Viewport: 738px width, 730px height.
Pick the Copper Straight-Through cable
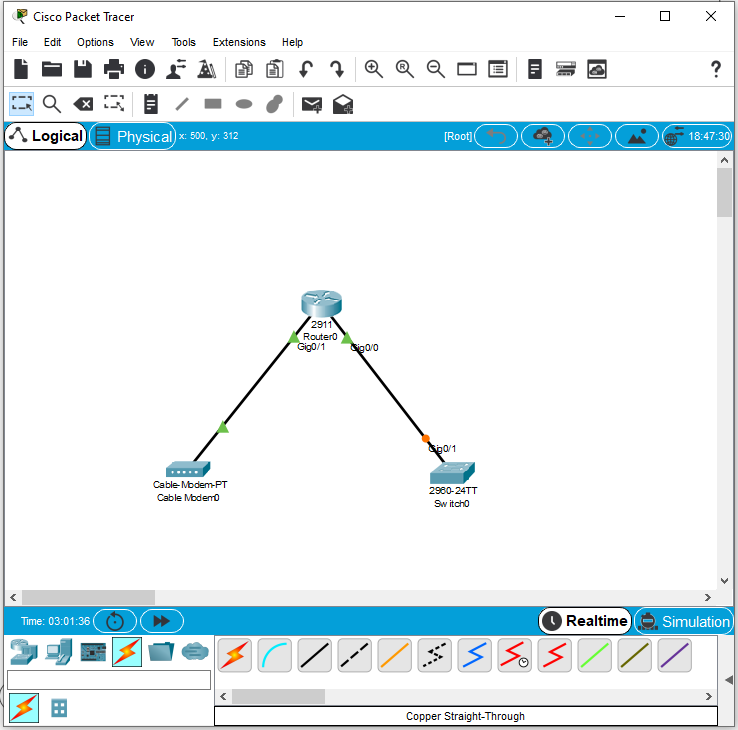coord(315,655)
